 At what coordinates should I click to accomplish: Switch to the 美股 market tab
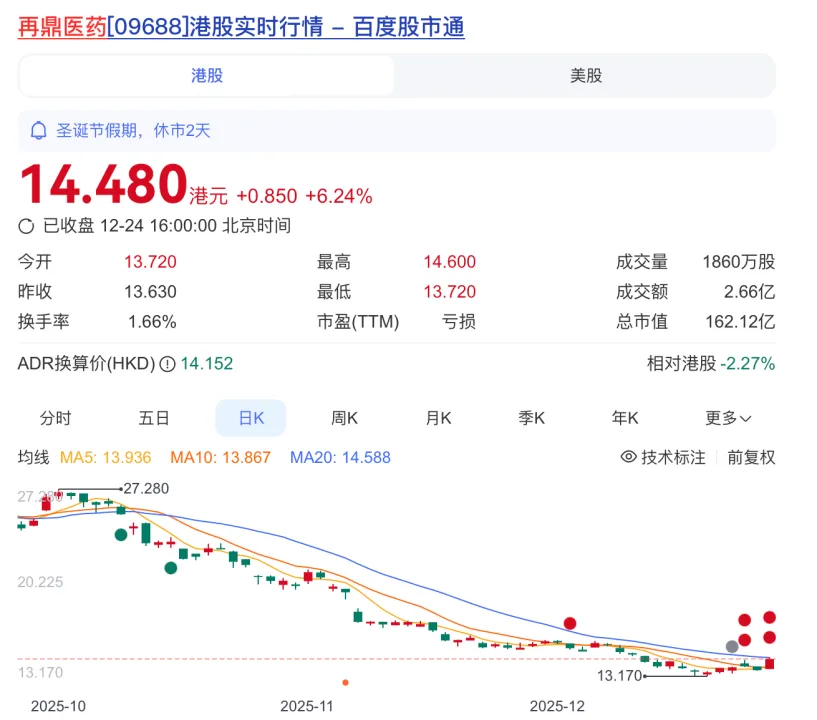(x=585, y=75)
